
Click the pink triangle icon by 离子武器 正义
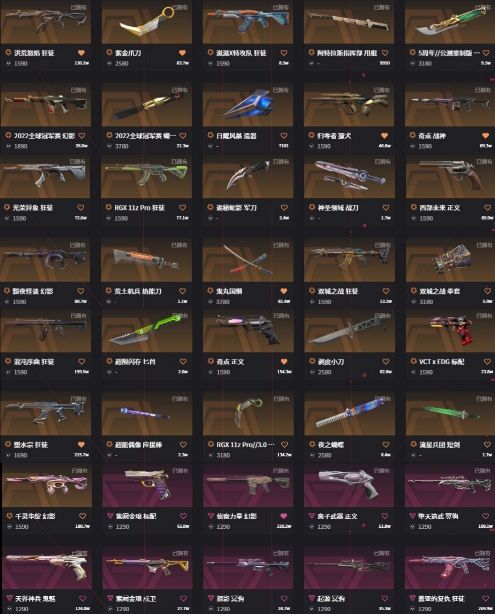coord(312,516)
